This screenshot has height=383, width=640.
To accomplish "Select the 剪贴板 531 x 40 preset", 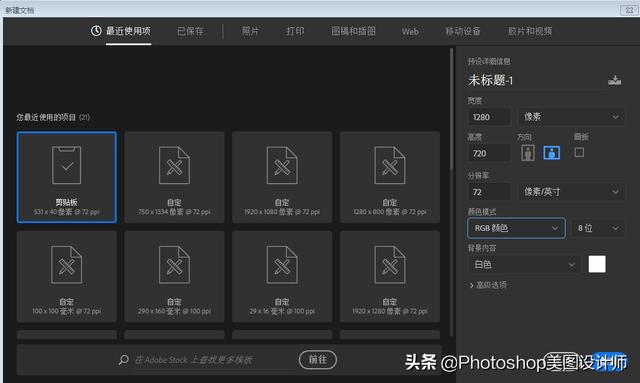I will coord(67,177).
